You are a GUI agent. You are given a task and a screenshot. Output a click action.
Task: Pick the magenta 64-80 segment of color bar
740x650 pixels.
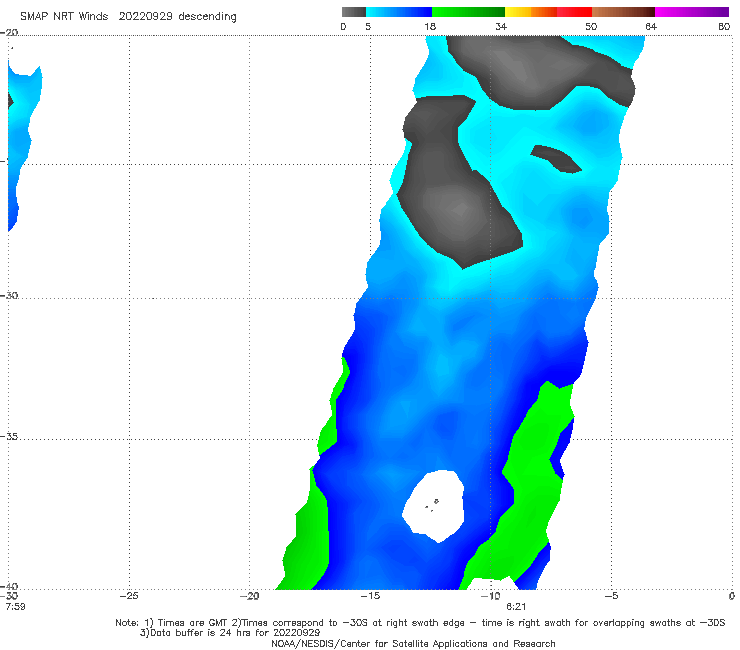pyautogui.click(x=692, y=12)
